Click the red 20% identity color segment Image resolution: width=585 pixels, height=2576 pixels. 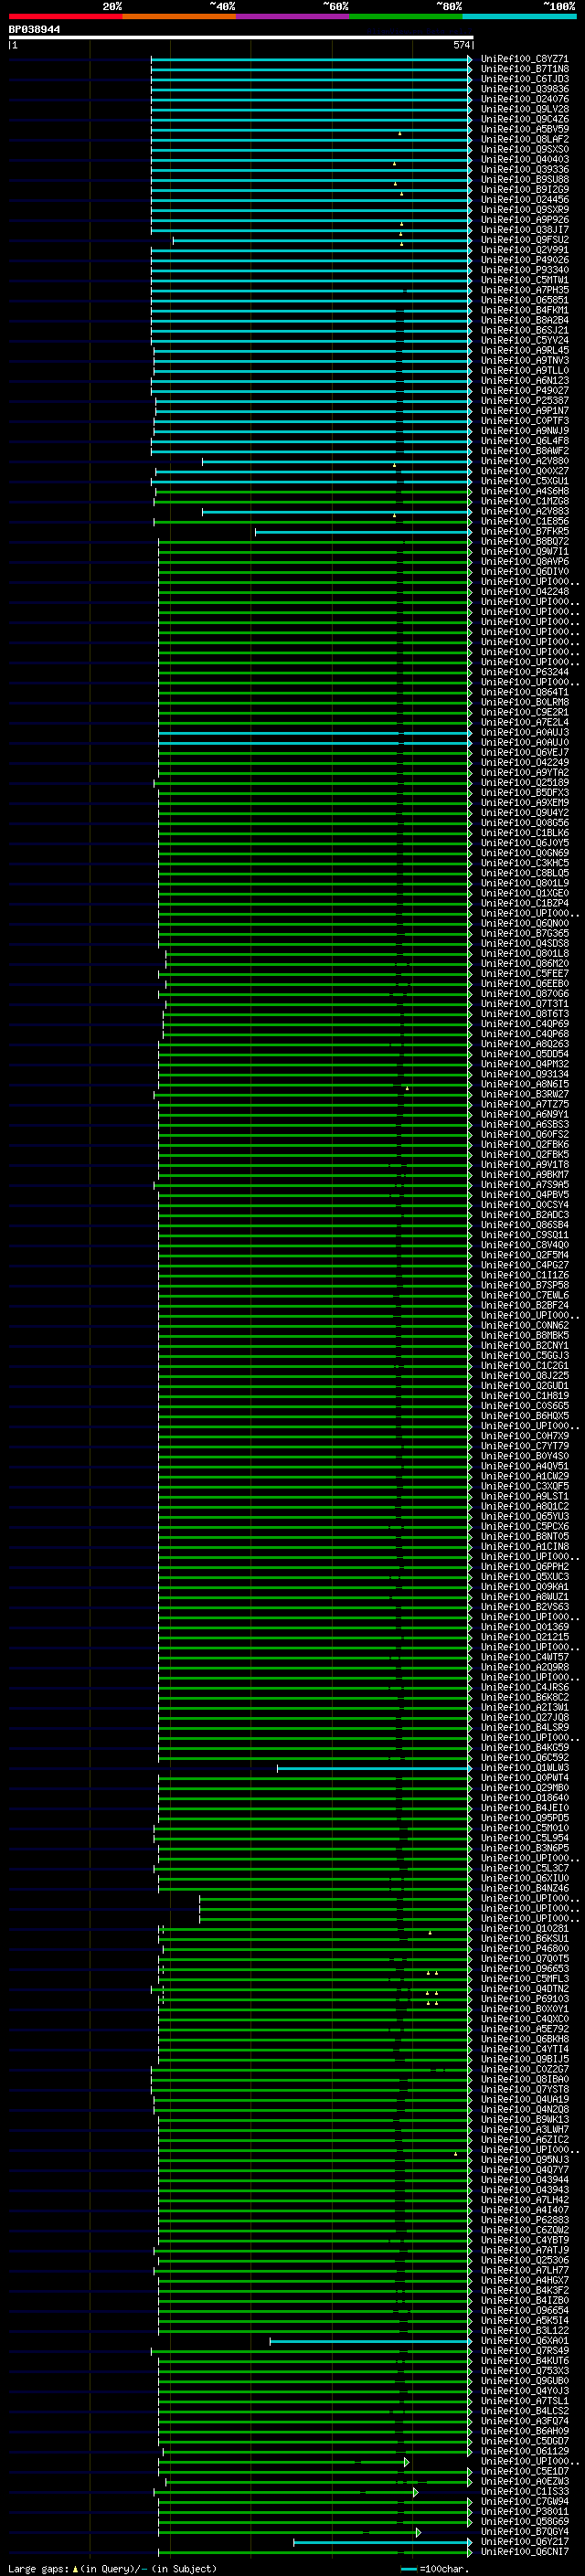coord(65,16)
